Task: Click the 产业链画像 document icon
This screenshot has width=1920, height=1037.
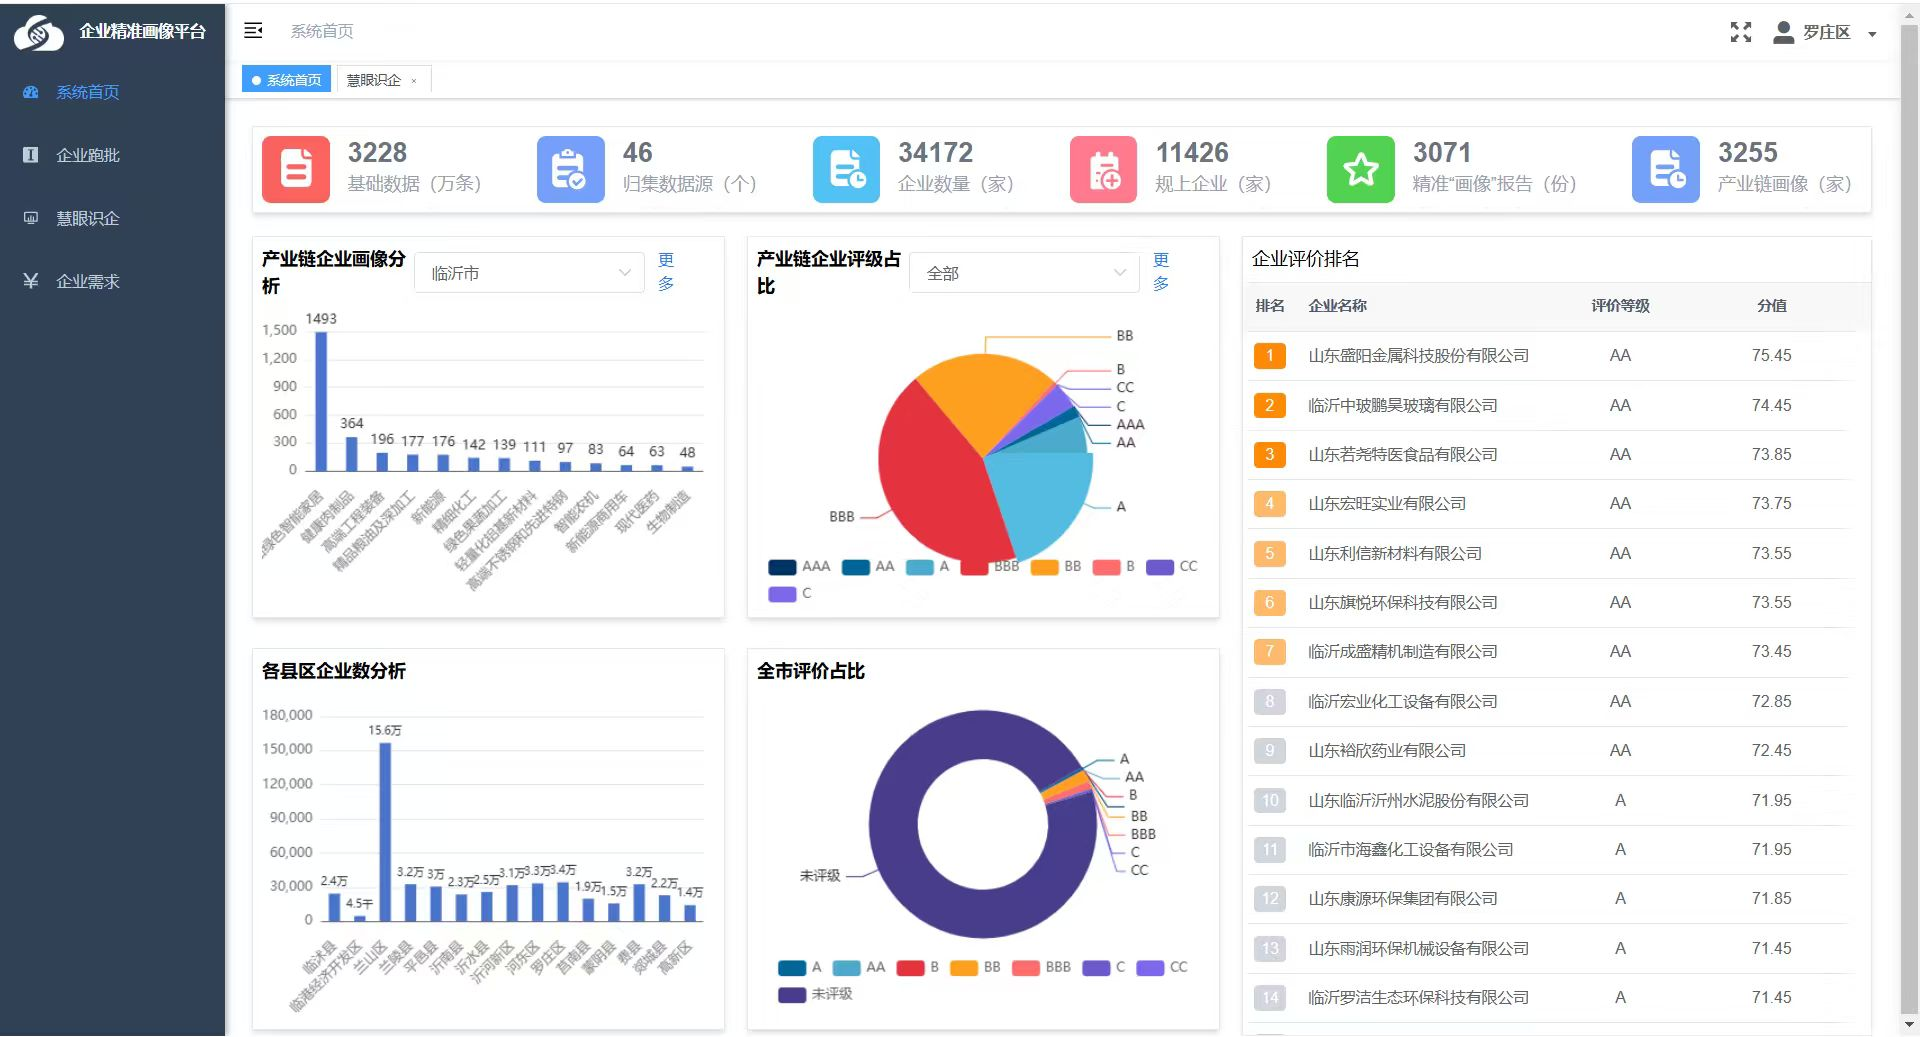Action: pyautogui.click(x=1665, y=169)
